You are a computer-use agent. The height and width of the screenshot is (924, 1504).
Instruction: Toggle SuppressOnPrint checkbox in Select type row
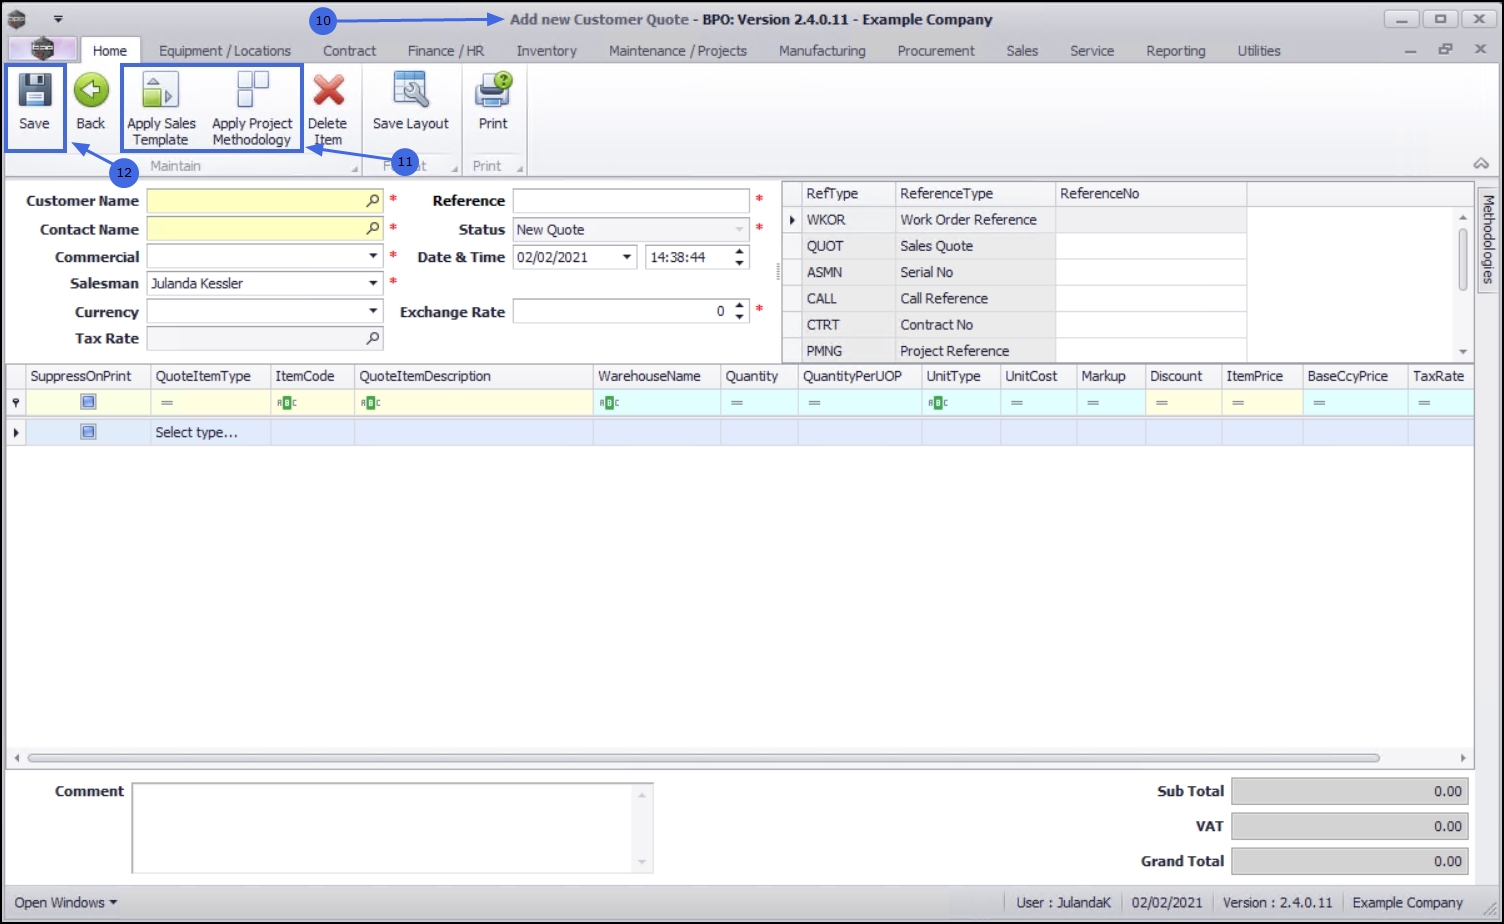point(88,432)
